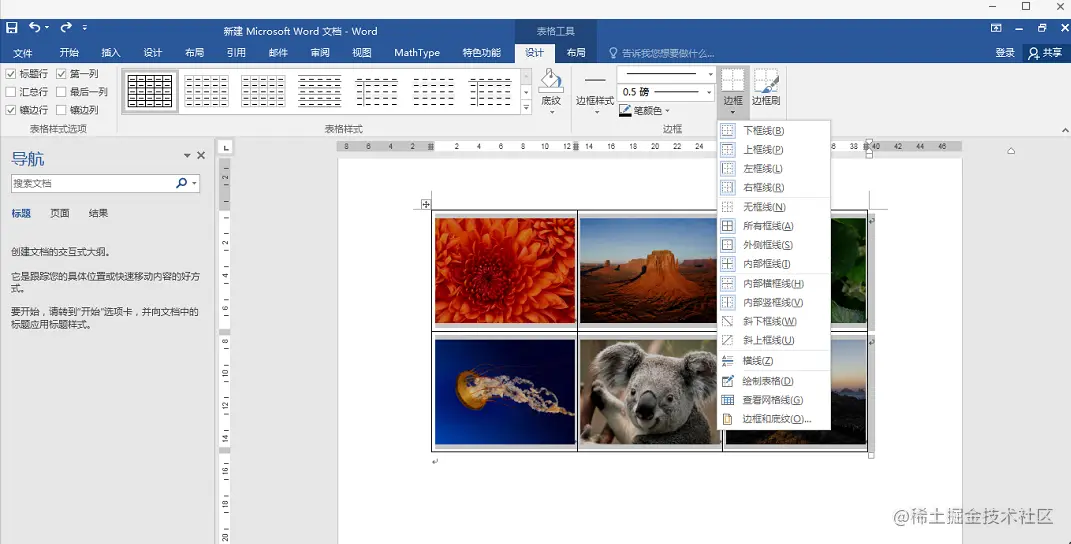Screen dimensions: 1071x544
Task: Open the 页面 tab in navigation pane
Action: [x=60, y=213]
